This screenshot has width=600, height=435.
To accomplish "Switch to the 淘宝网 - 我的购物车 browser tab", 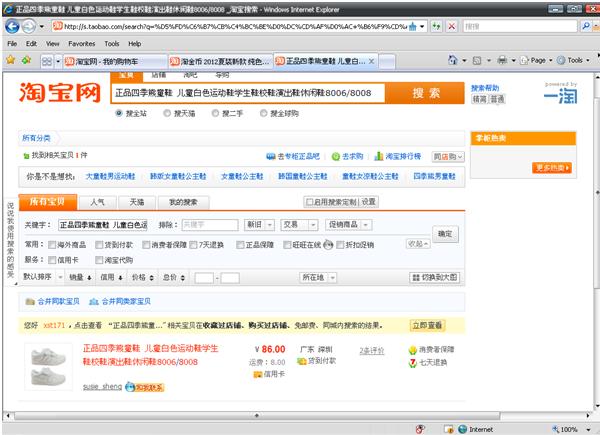I will (x=115, y=61).
